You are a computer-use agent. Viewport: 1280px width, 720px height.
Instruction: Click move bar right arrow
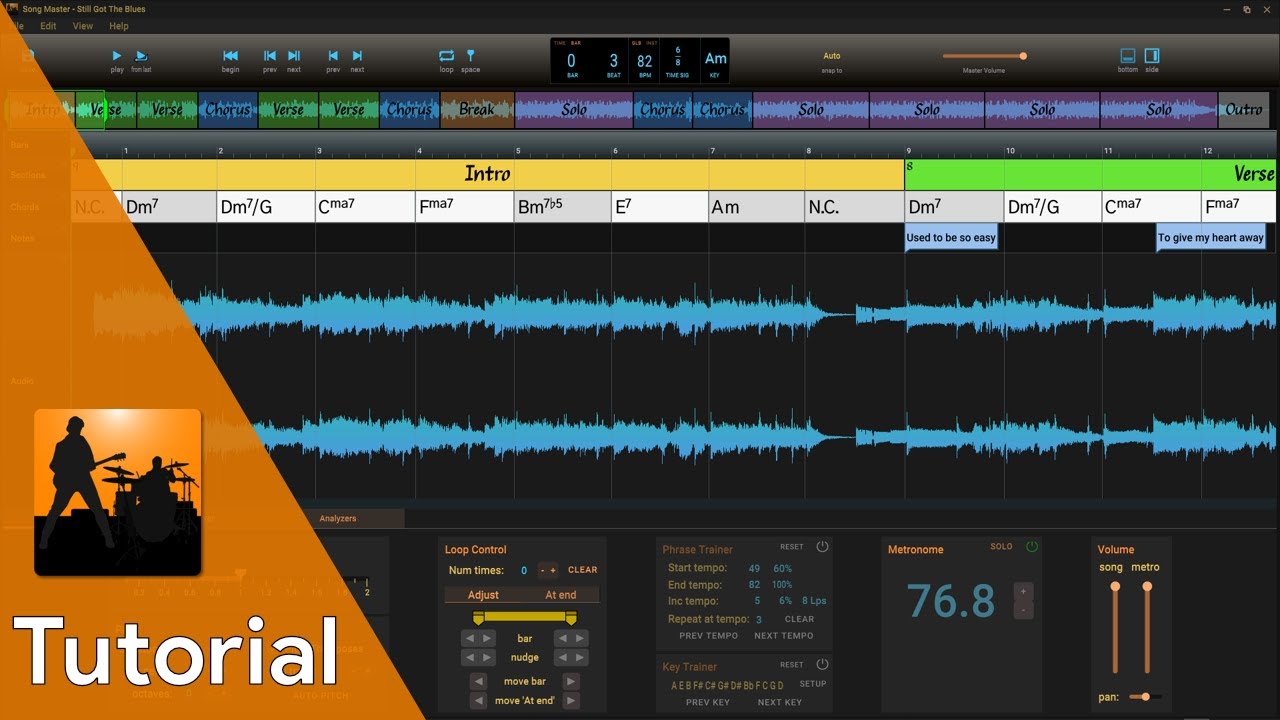[571, 681]
